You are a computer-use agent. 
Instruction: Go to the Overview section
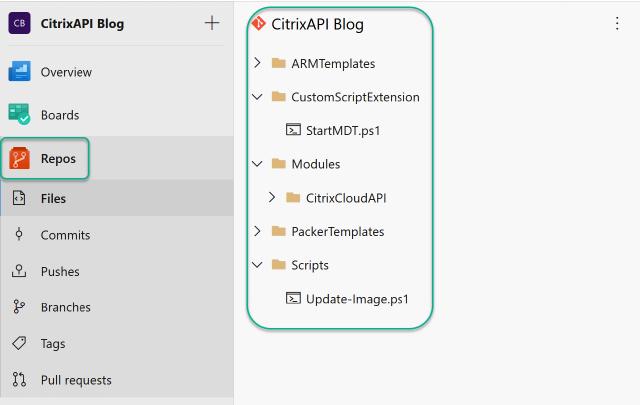coord(66,72)
